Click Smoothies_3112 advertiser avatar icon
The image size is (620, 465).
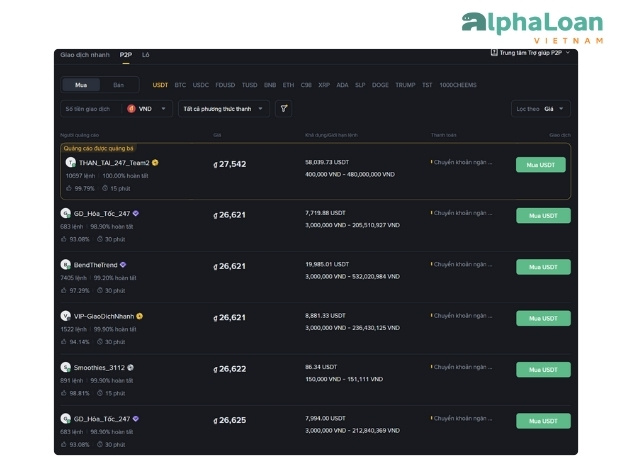(66, 367)
